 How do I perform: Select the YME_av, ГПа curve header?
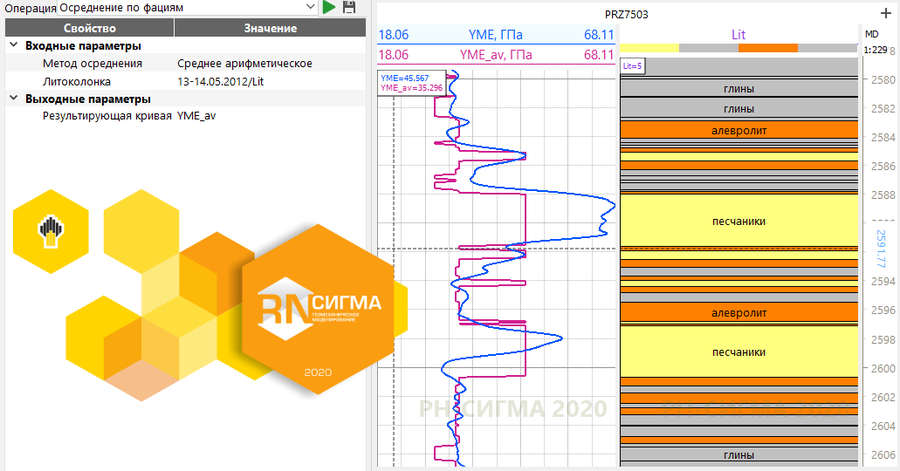[496, 54]
